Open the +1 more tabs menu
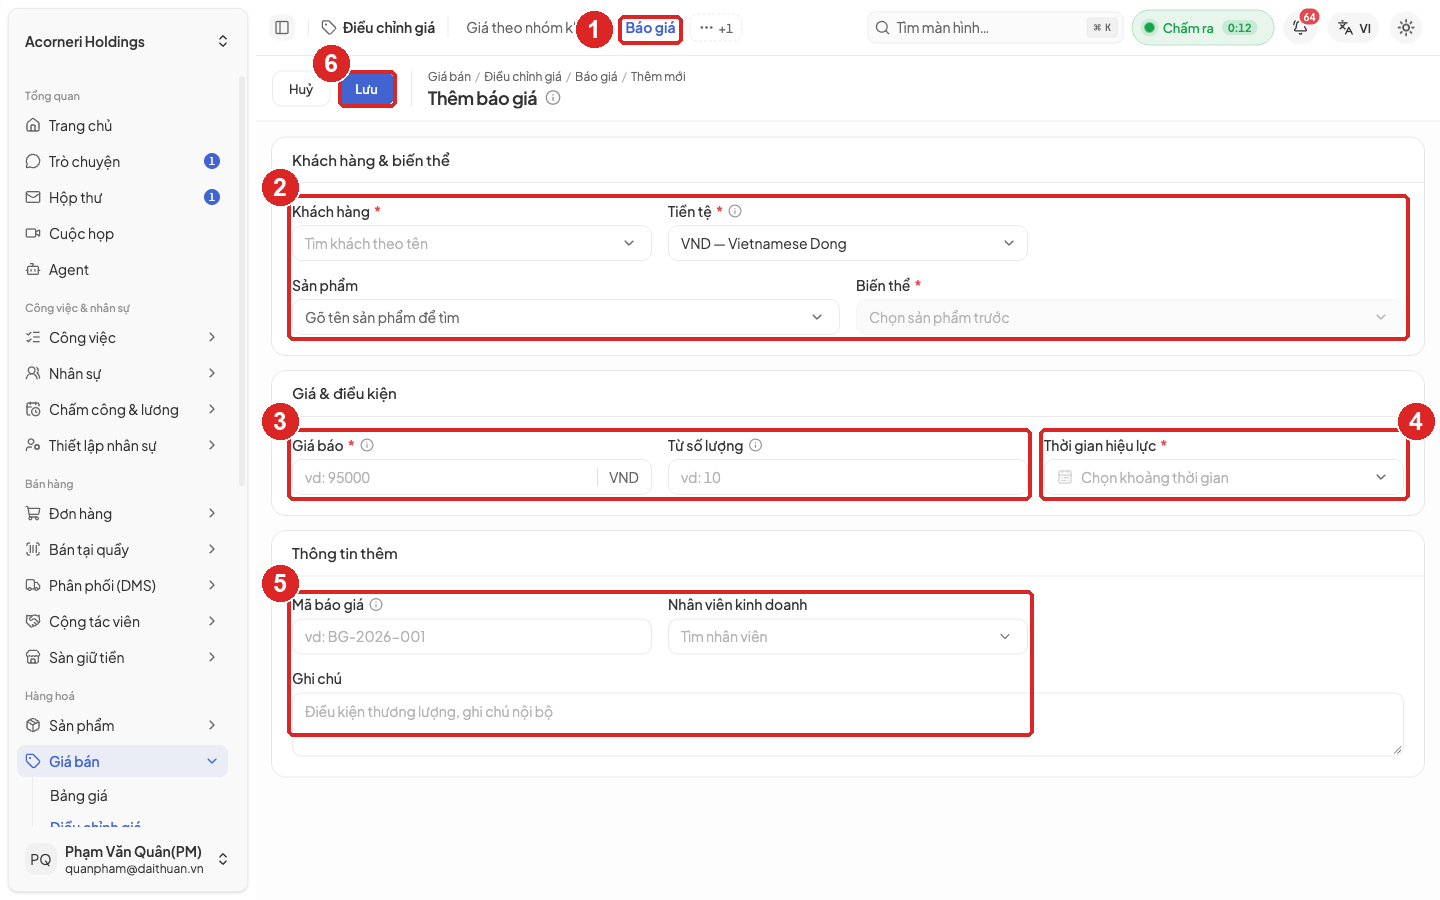Screen dimensions: 1440x900 [x=716, y=28]
